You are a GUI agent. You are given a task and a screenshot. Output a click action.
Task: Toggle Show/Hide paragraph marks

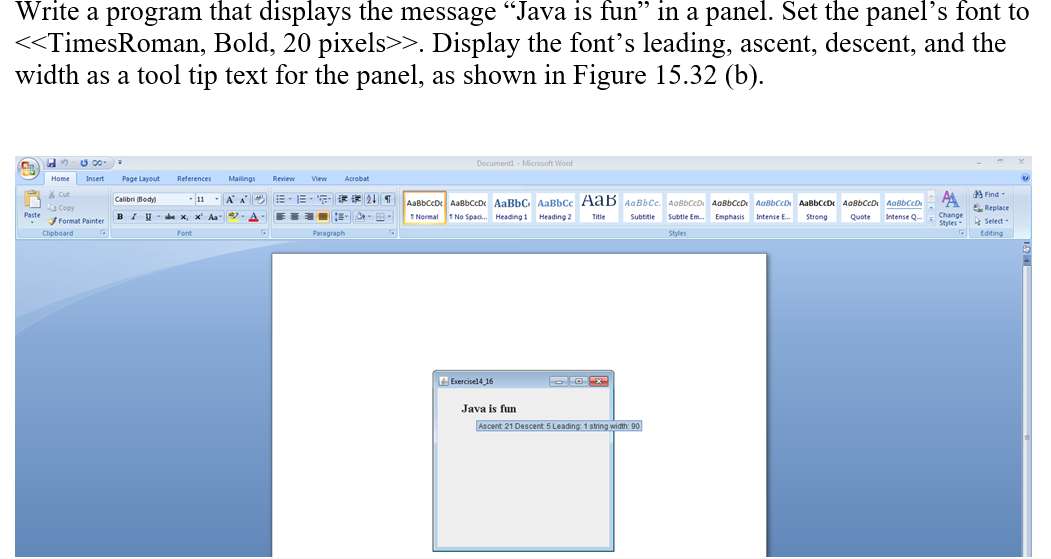[x=387, y=199]
